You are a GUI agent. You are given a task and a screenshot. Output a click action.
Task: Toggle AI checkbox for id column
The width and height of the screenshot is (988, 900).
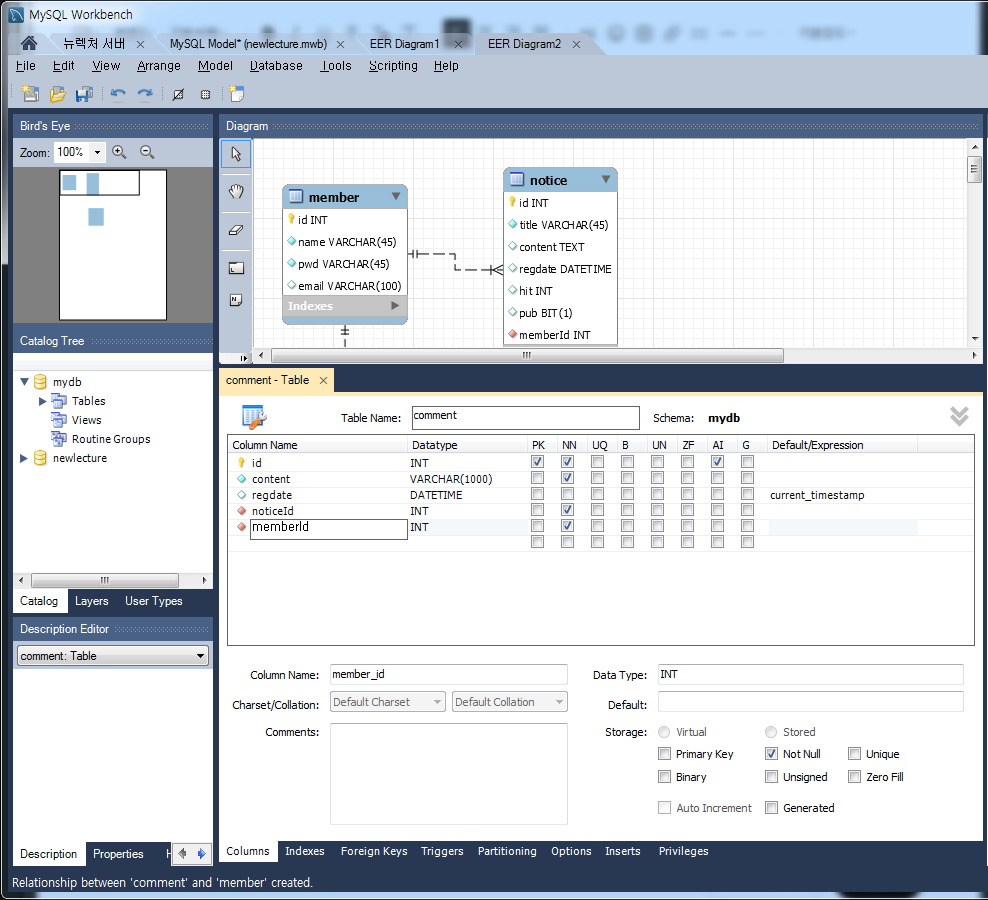pos(717,462)
